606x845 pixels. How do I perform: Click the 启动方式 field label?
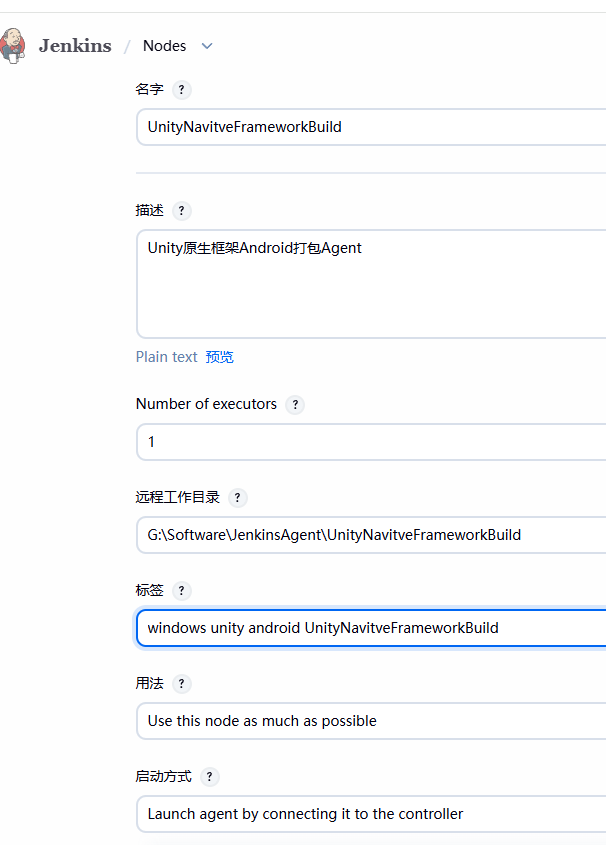point(163,777)
